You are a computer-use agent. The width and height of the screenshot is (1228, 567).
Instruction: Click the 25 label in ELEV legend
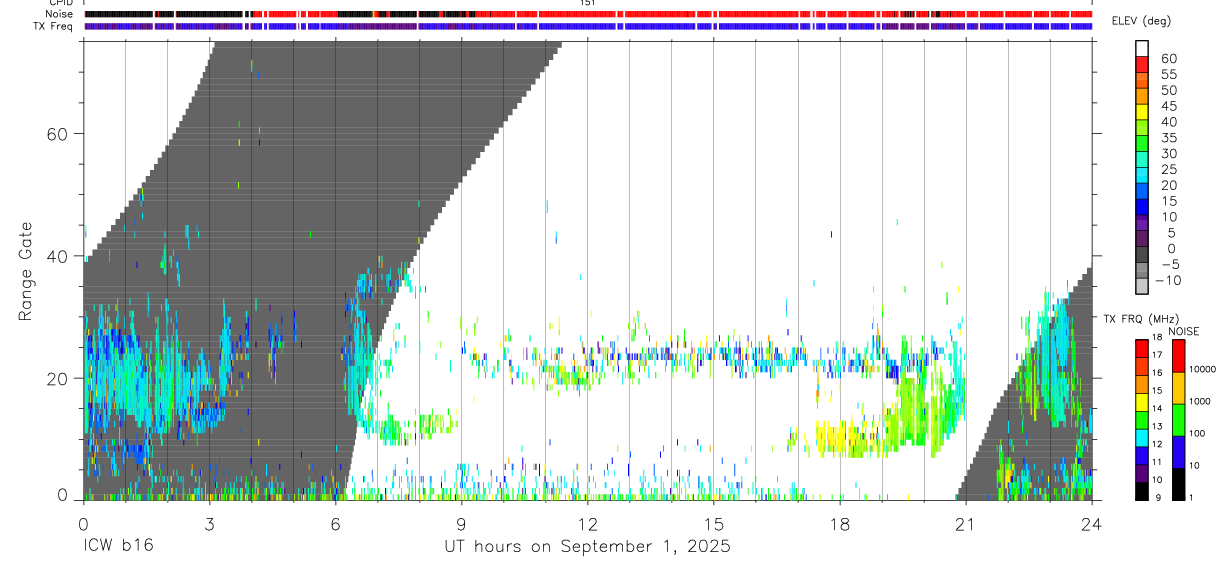(x=1168, y=170)
